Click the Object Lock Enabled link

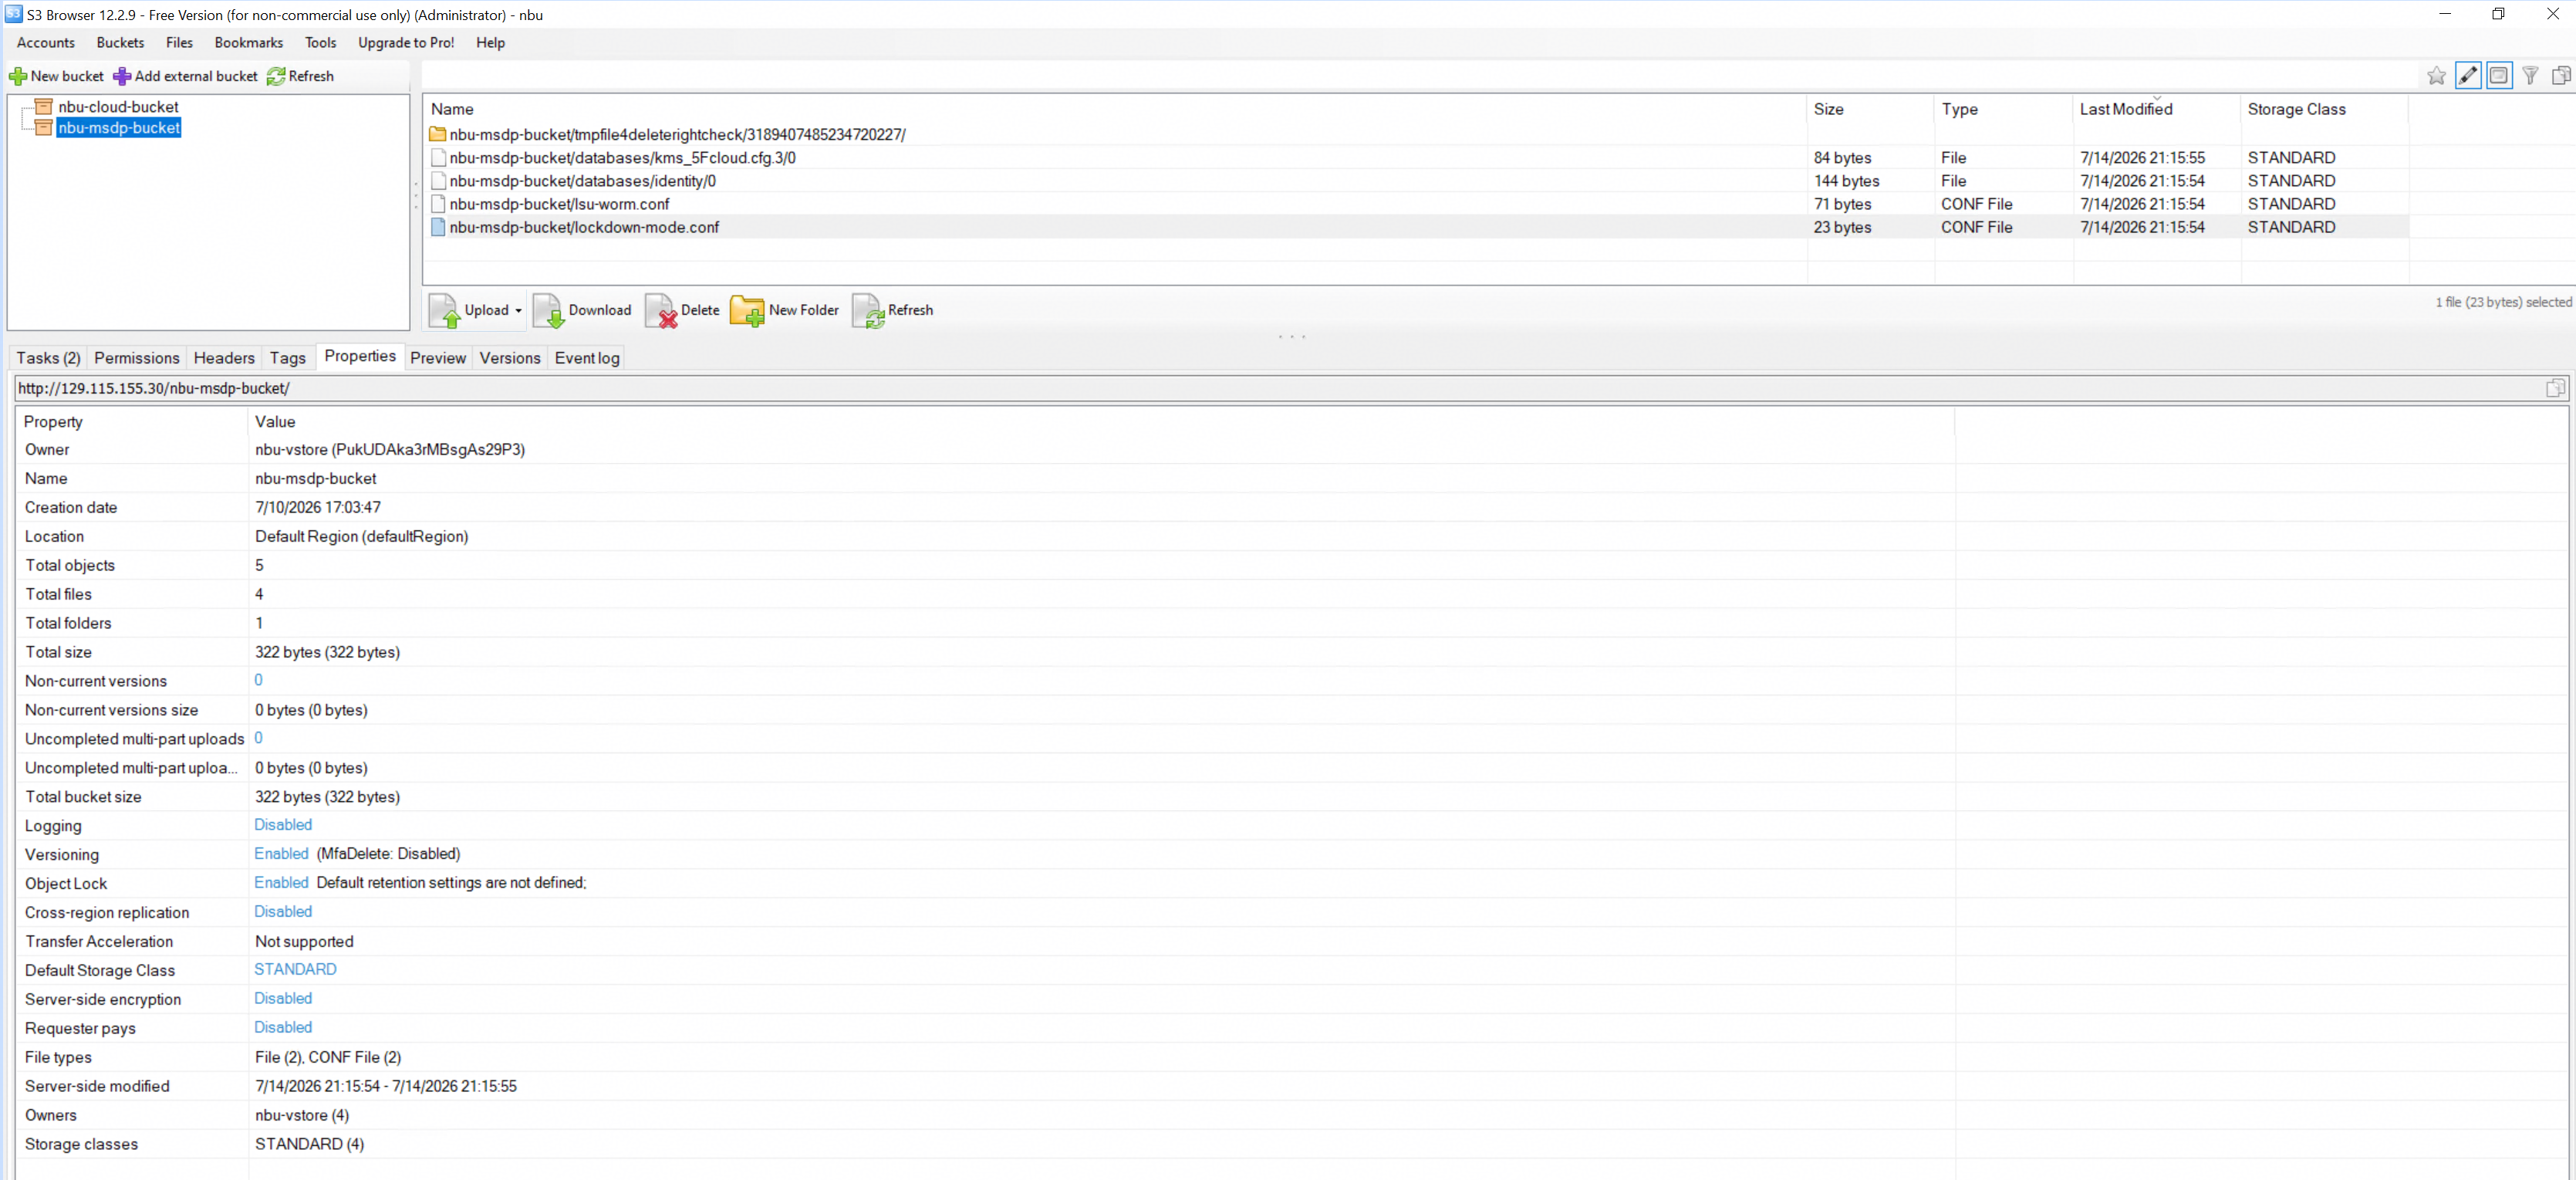pyautogui.click(x=281, y=883)
